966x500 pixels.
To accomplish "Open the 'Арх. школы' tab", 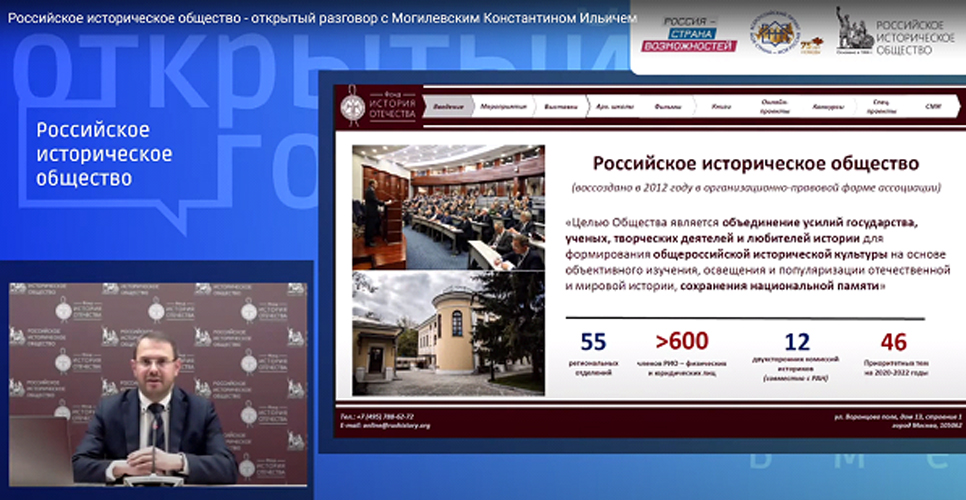I will click(615, 107).
